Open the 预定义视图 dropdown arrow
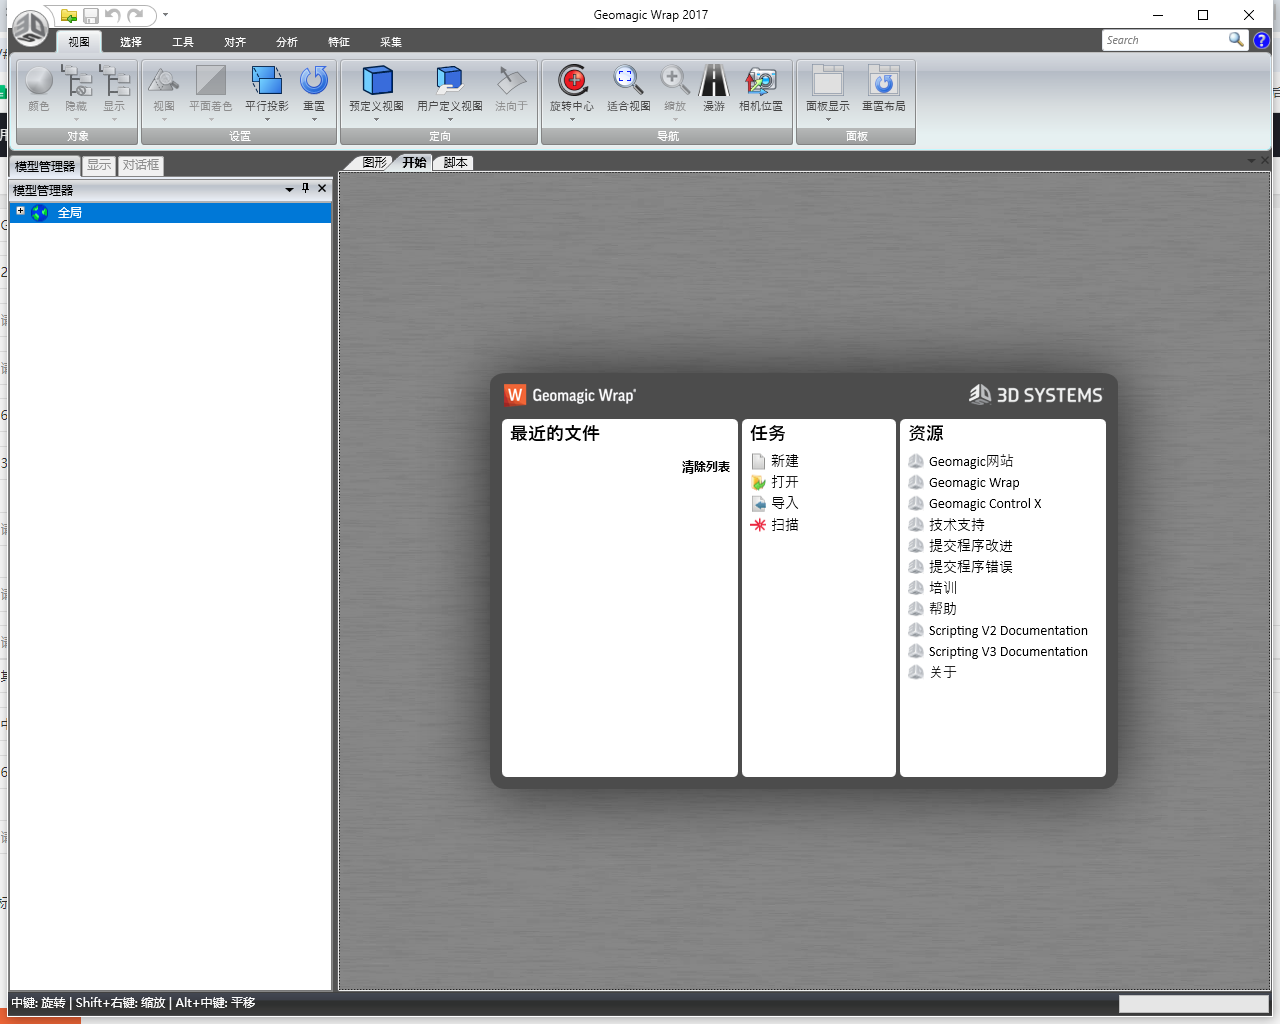 point(377,120)
